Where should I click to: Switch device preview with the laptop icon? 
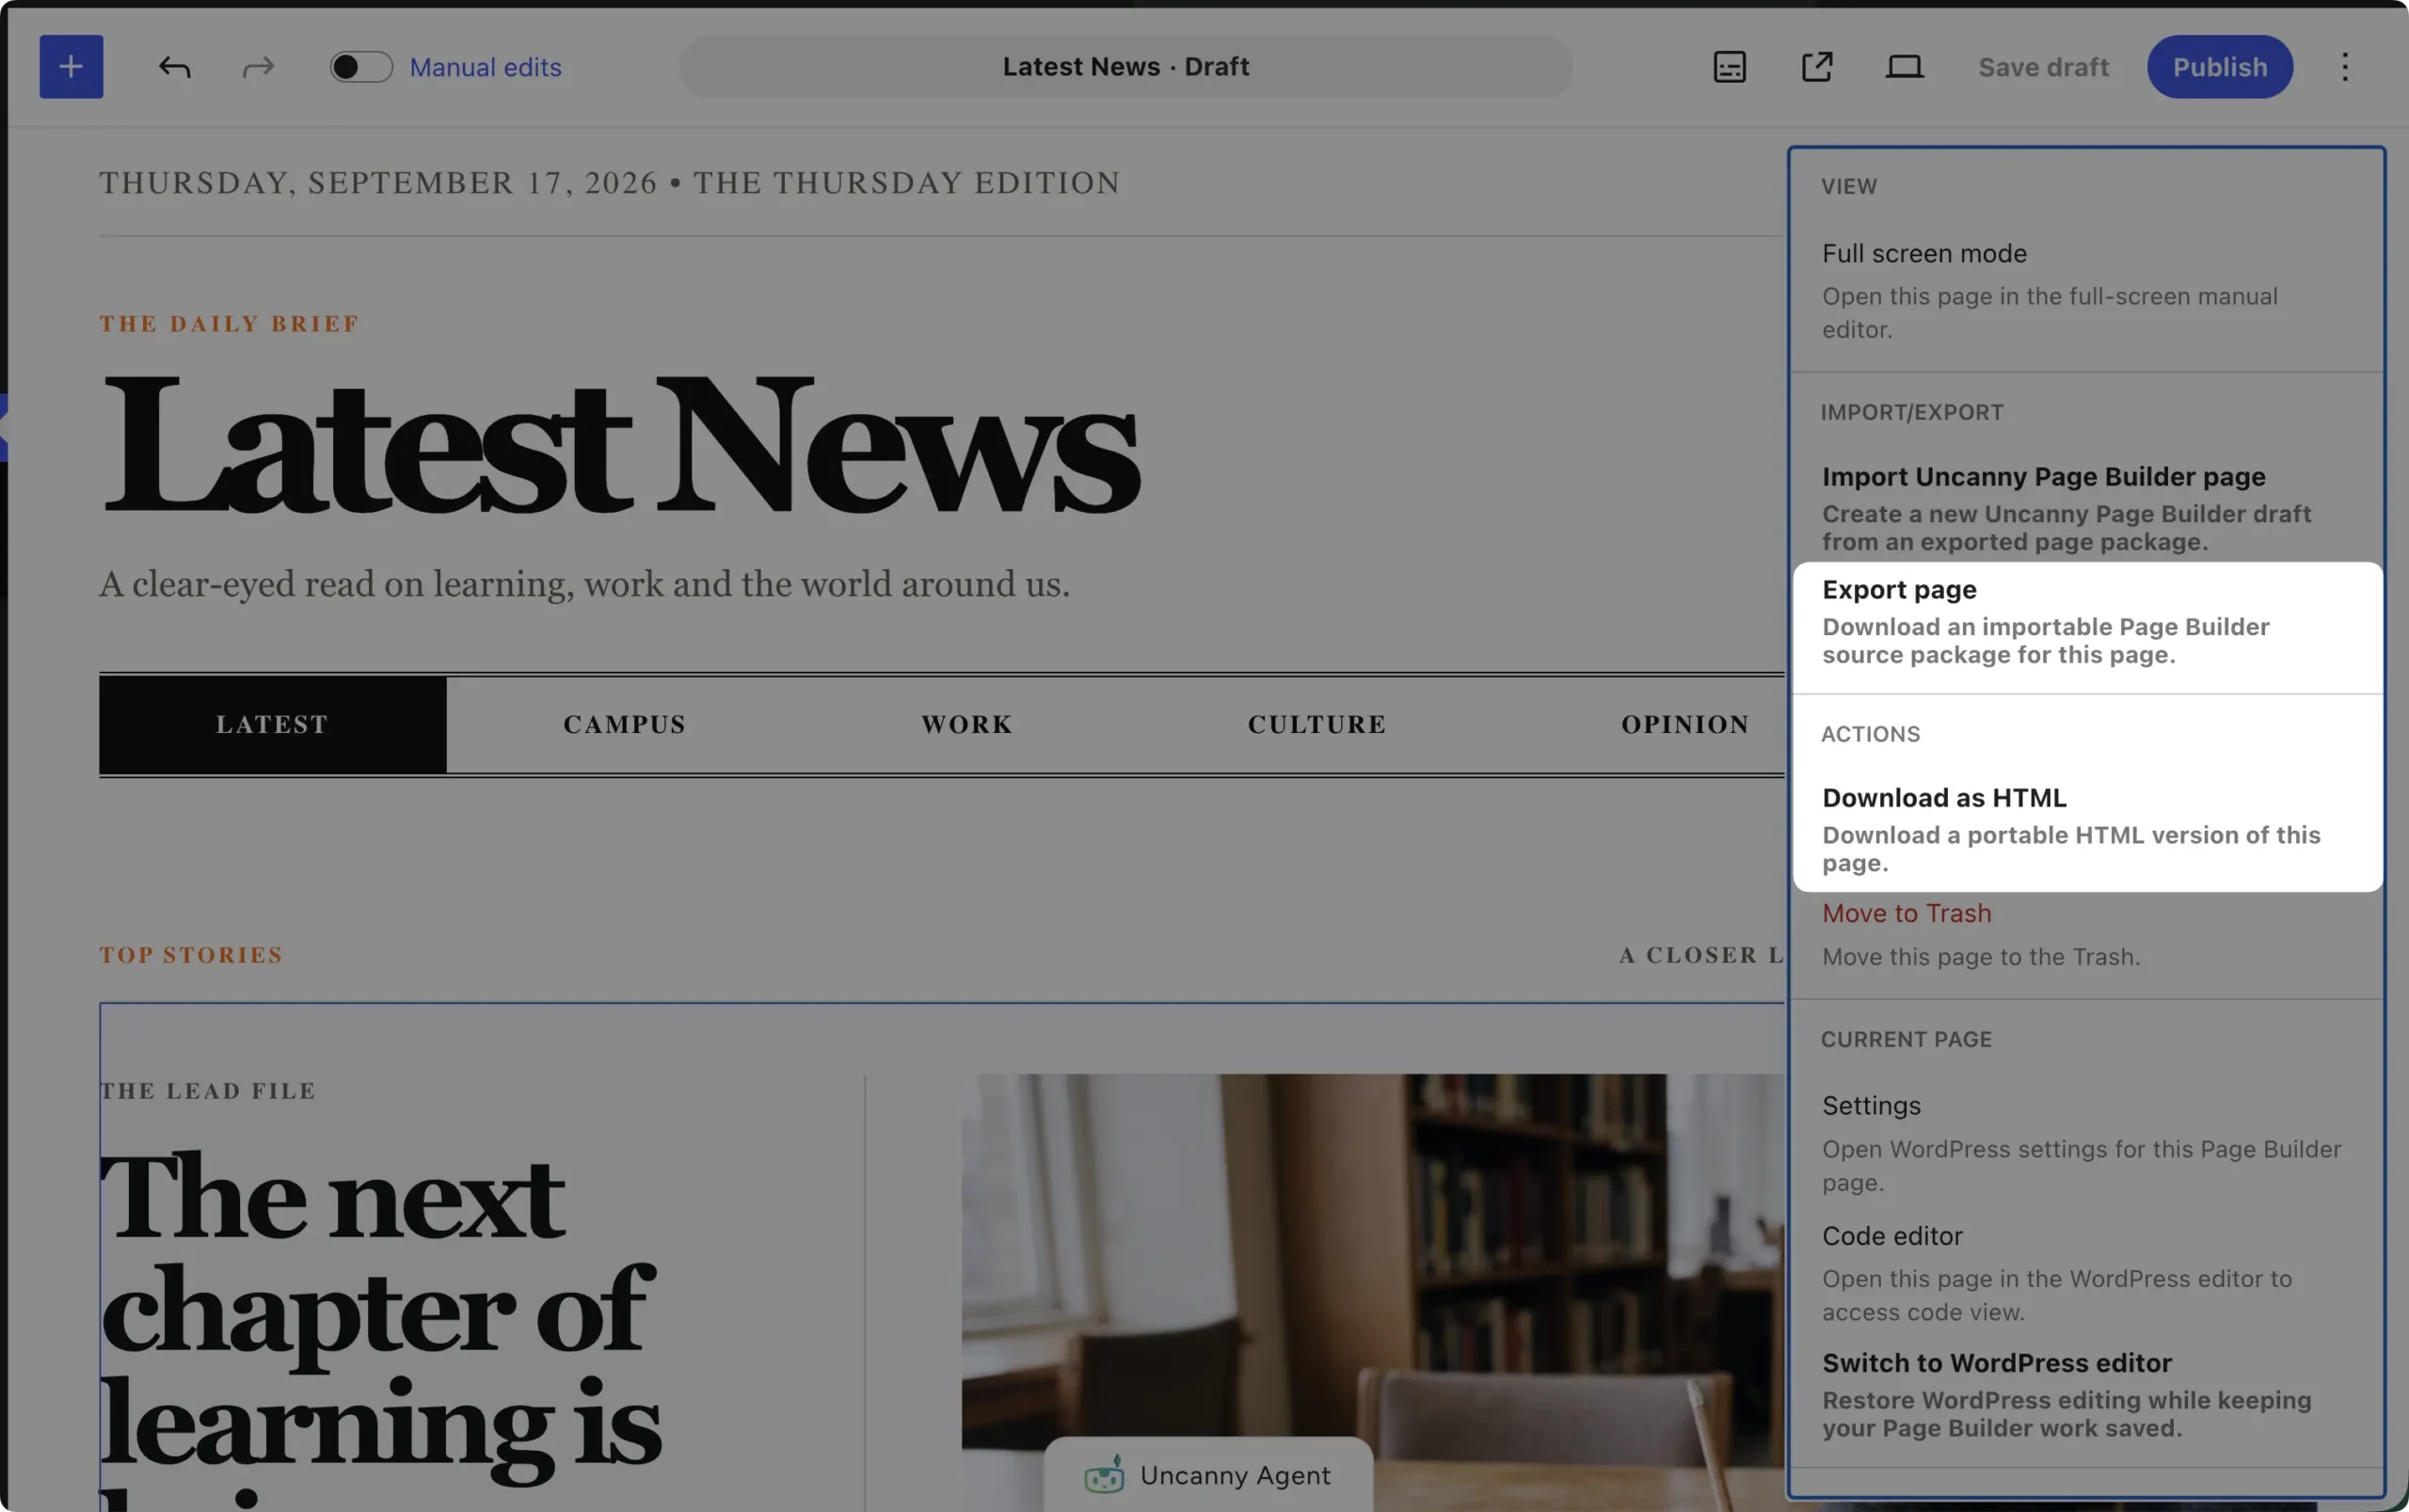1904,67
